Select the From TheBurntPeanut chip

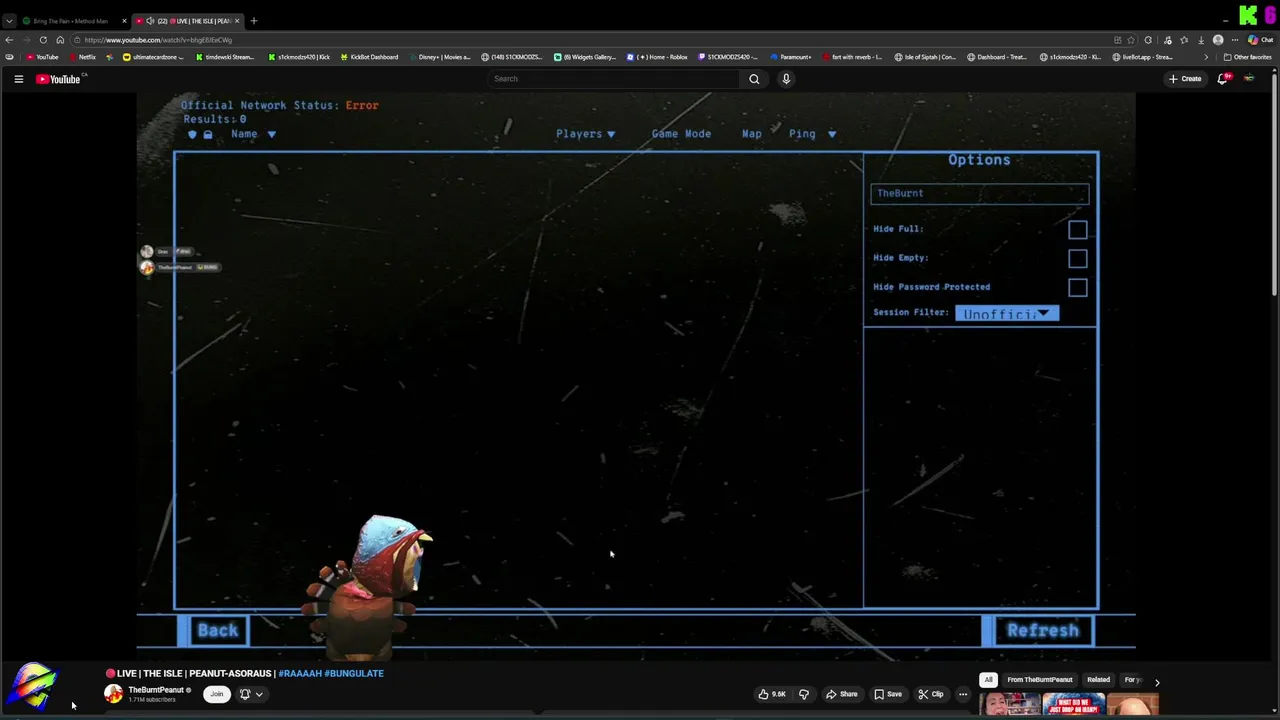pos(1040,680)
